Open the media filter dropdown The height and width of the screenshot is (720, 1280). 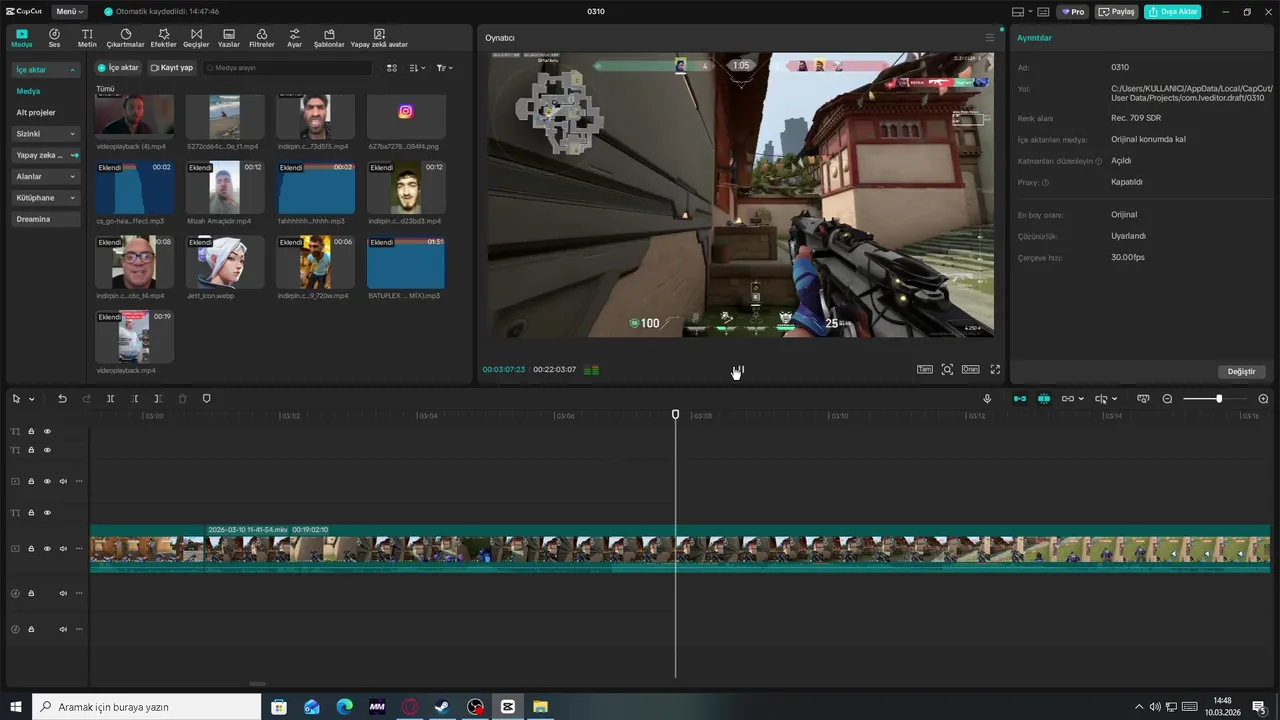coord(445,68)
